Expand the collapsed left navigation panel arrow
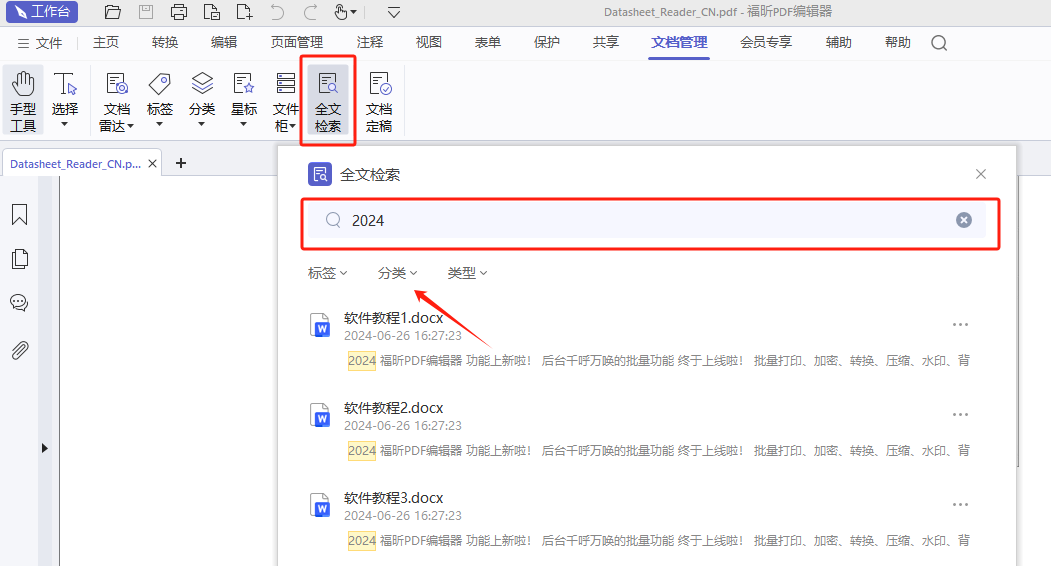This screenshot has height=566, width=1051. (44, 449)
